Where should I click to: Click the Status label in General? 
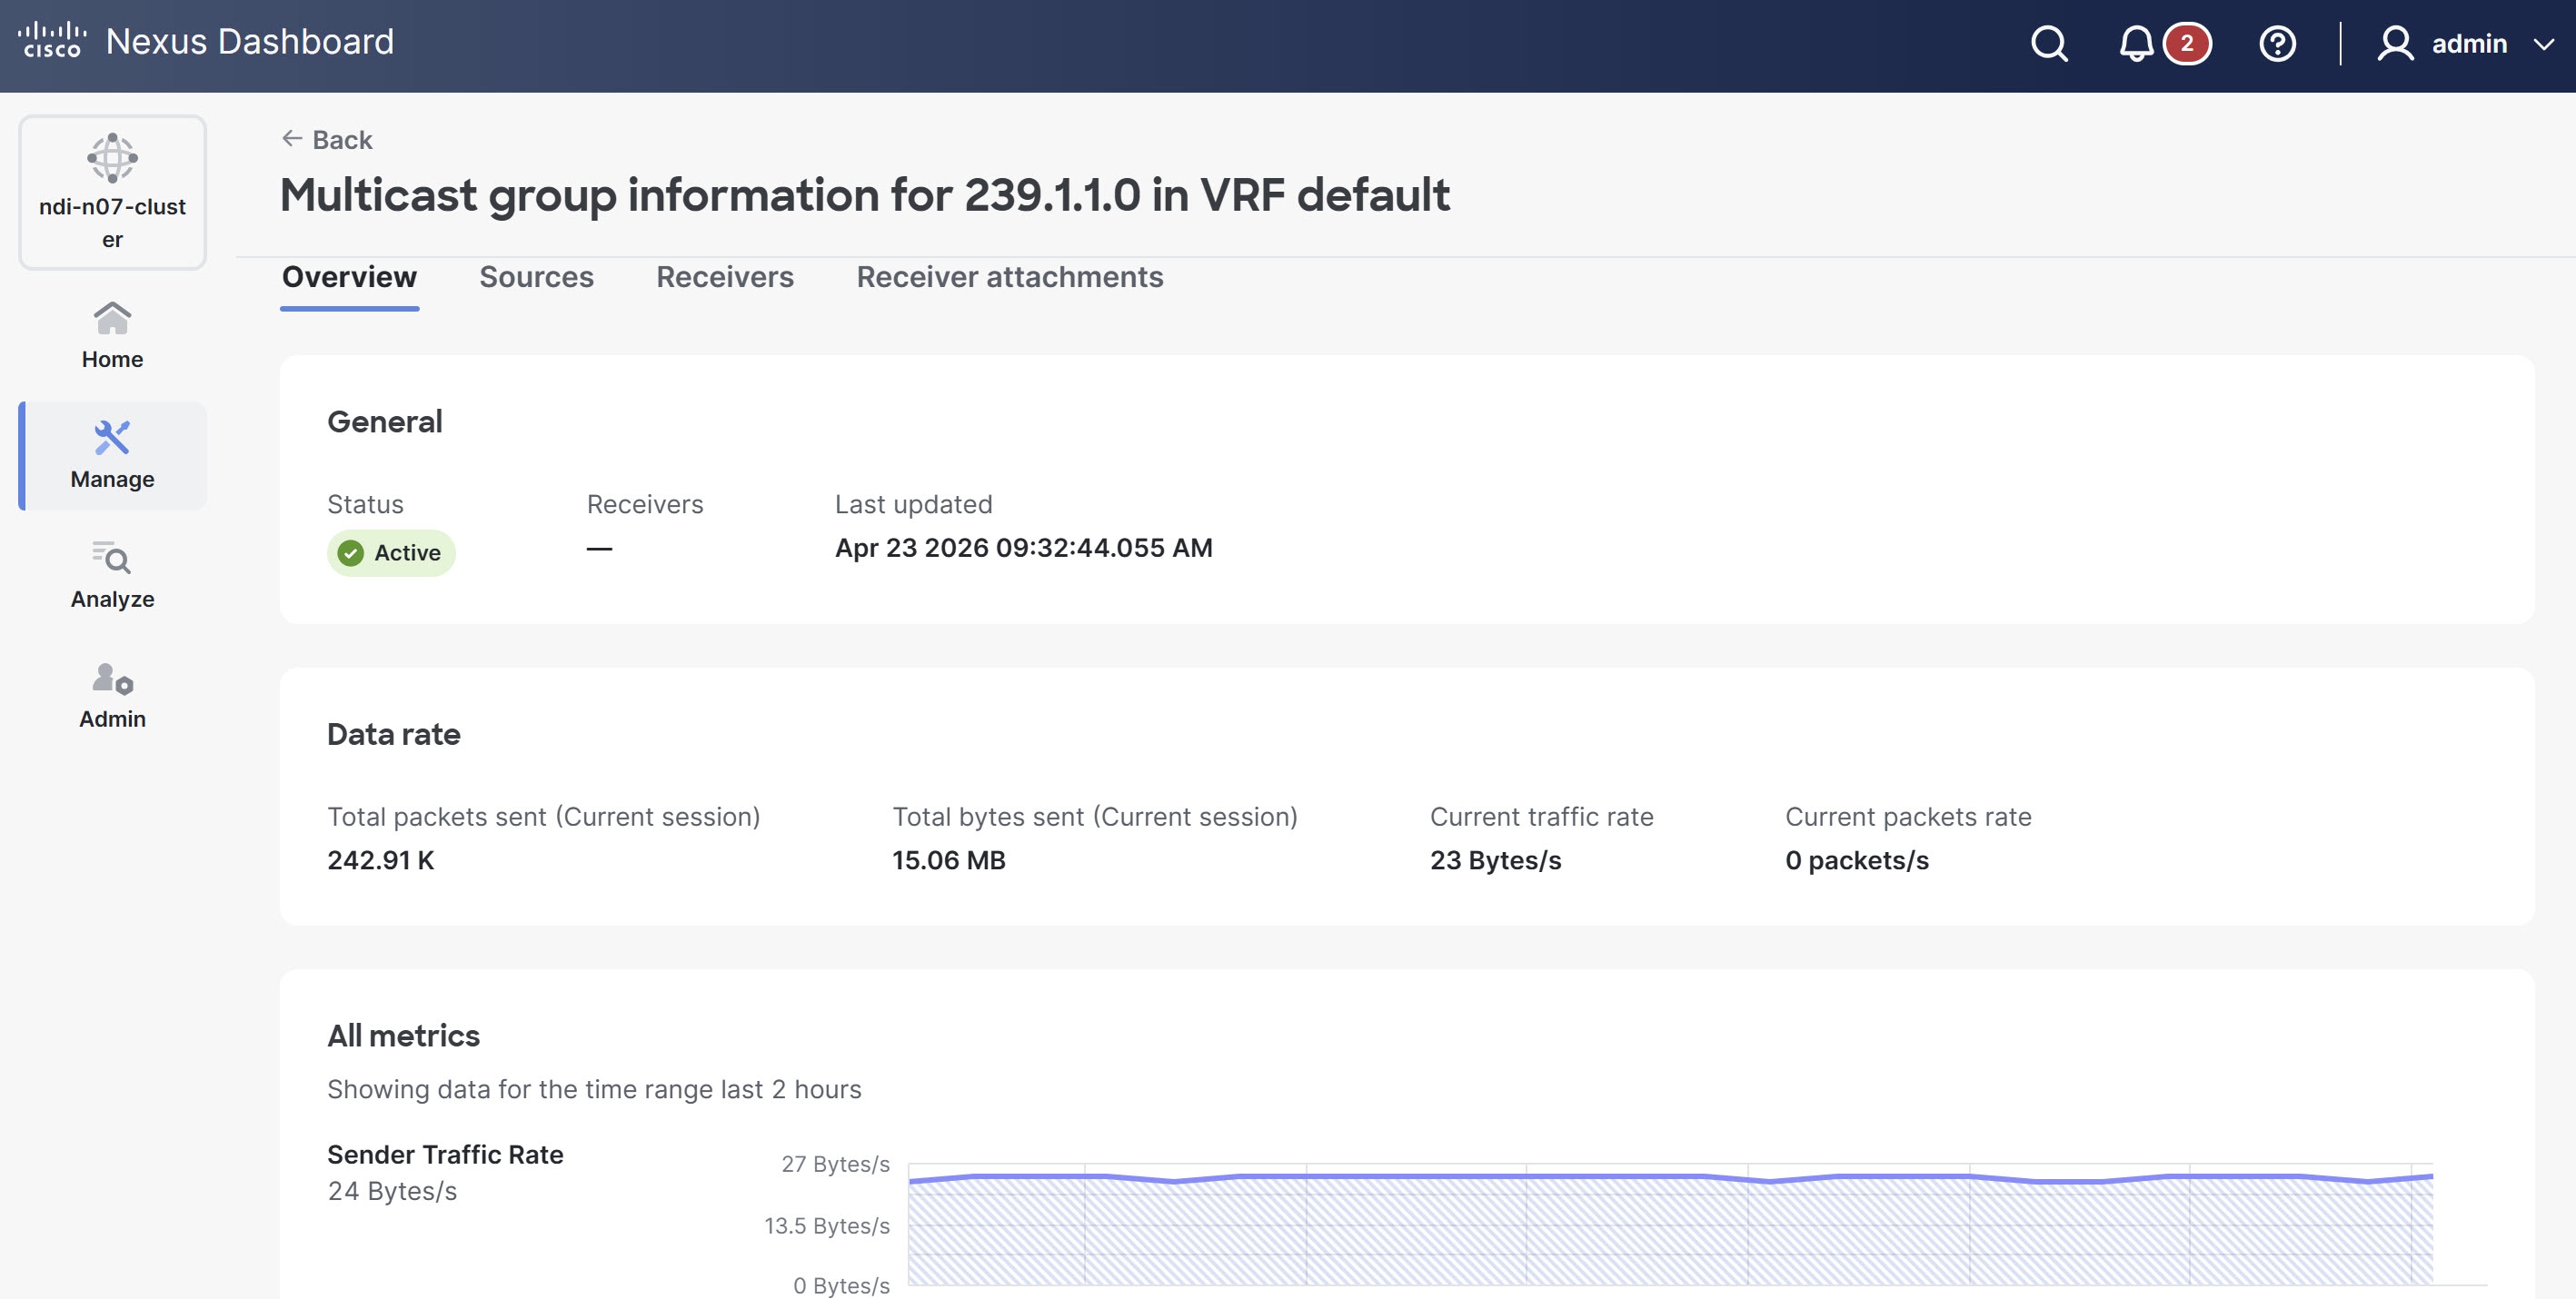pos(365,504)
